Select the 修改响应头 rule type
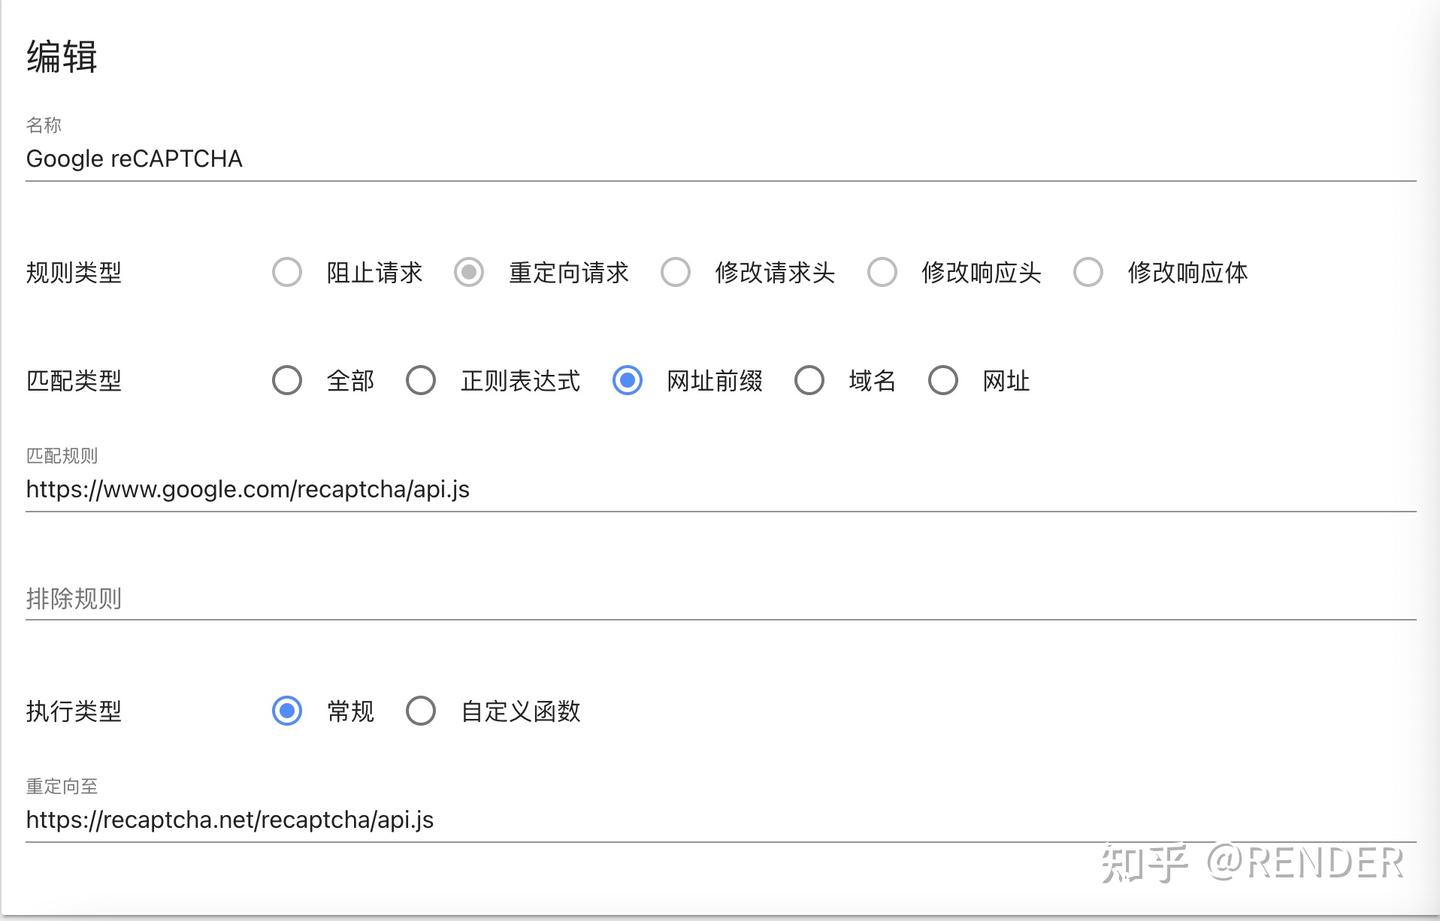Image resolution: width=1440 pixels, height=921 pixels. point(883,272)
